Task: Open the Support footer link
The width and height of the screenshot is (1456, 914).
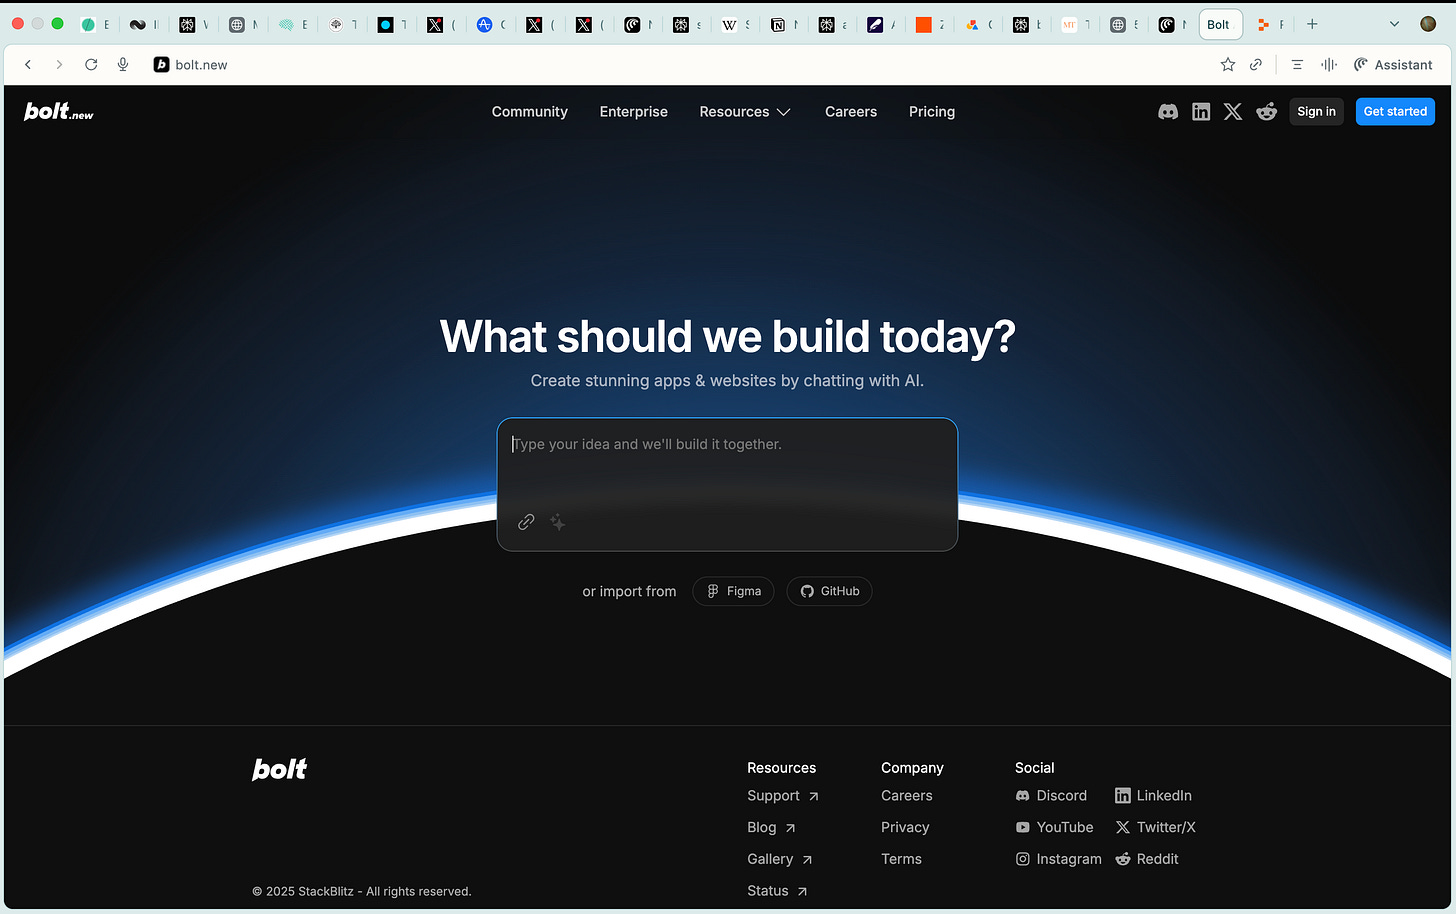Action: [783, 796]
